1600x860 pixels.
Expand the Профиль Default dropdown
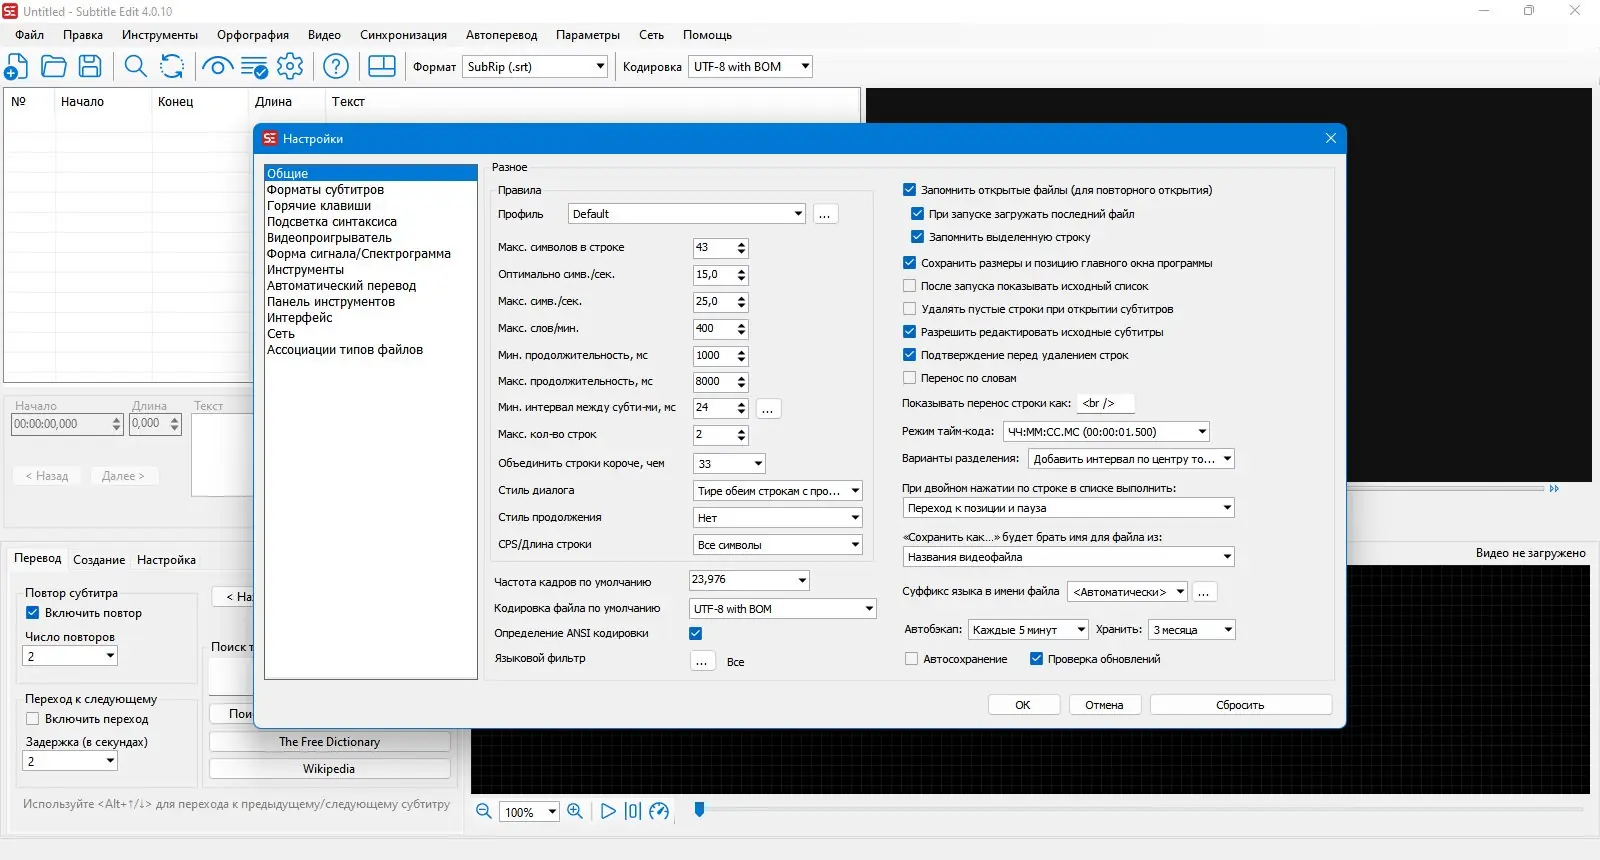tap(686, 214)
